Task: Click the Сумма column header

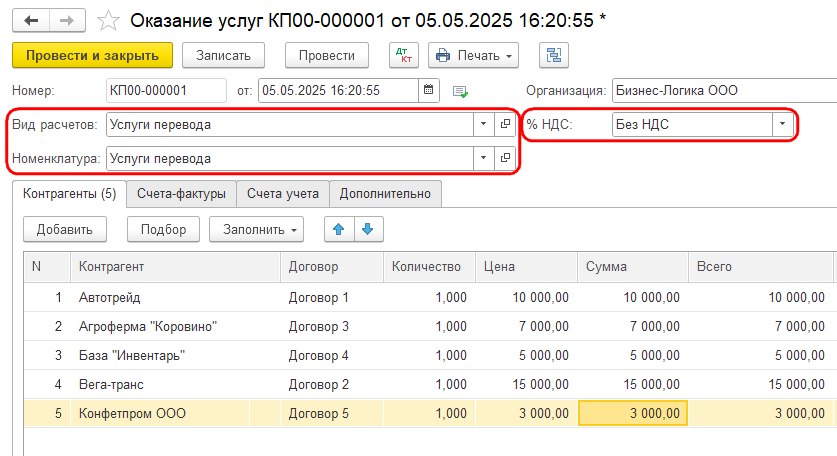Action: point(633,267)
